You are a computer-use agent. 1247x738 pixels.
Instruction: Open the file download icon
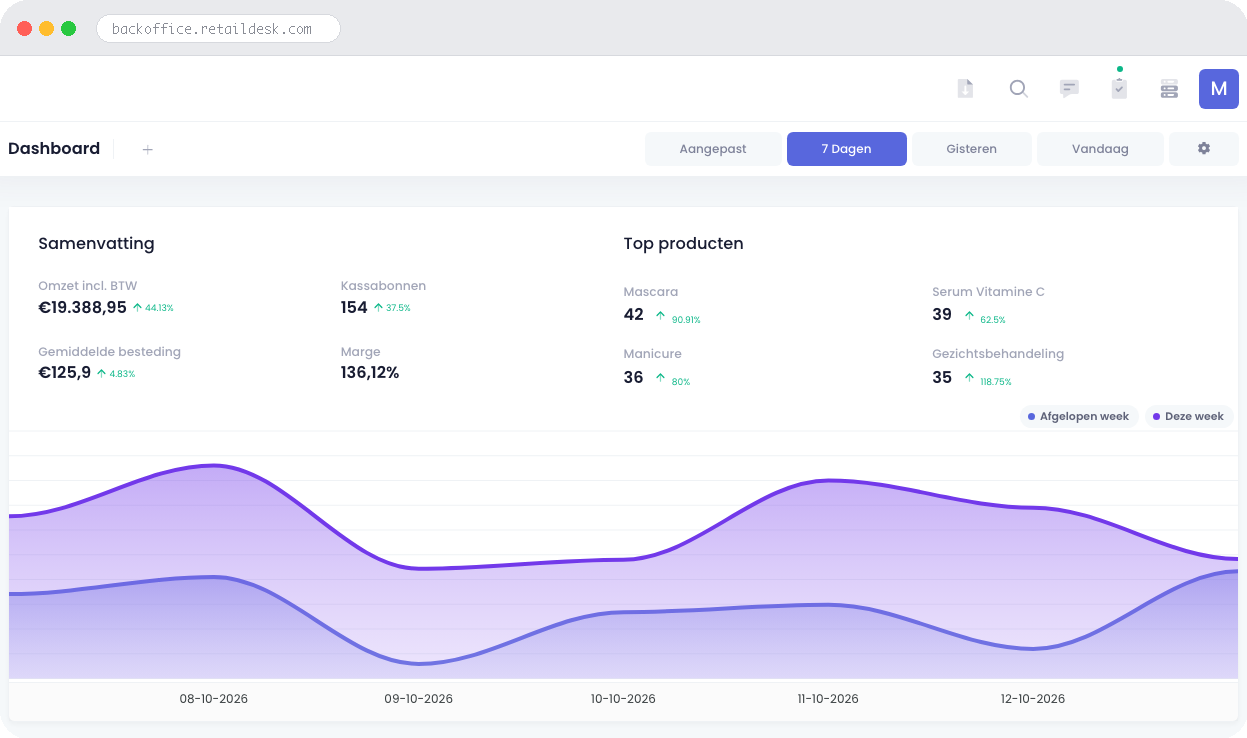965,89
